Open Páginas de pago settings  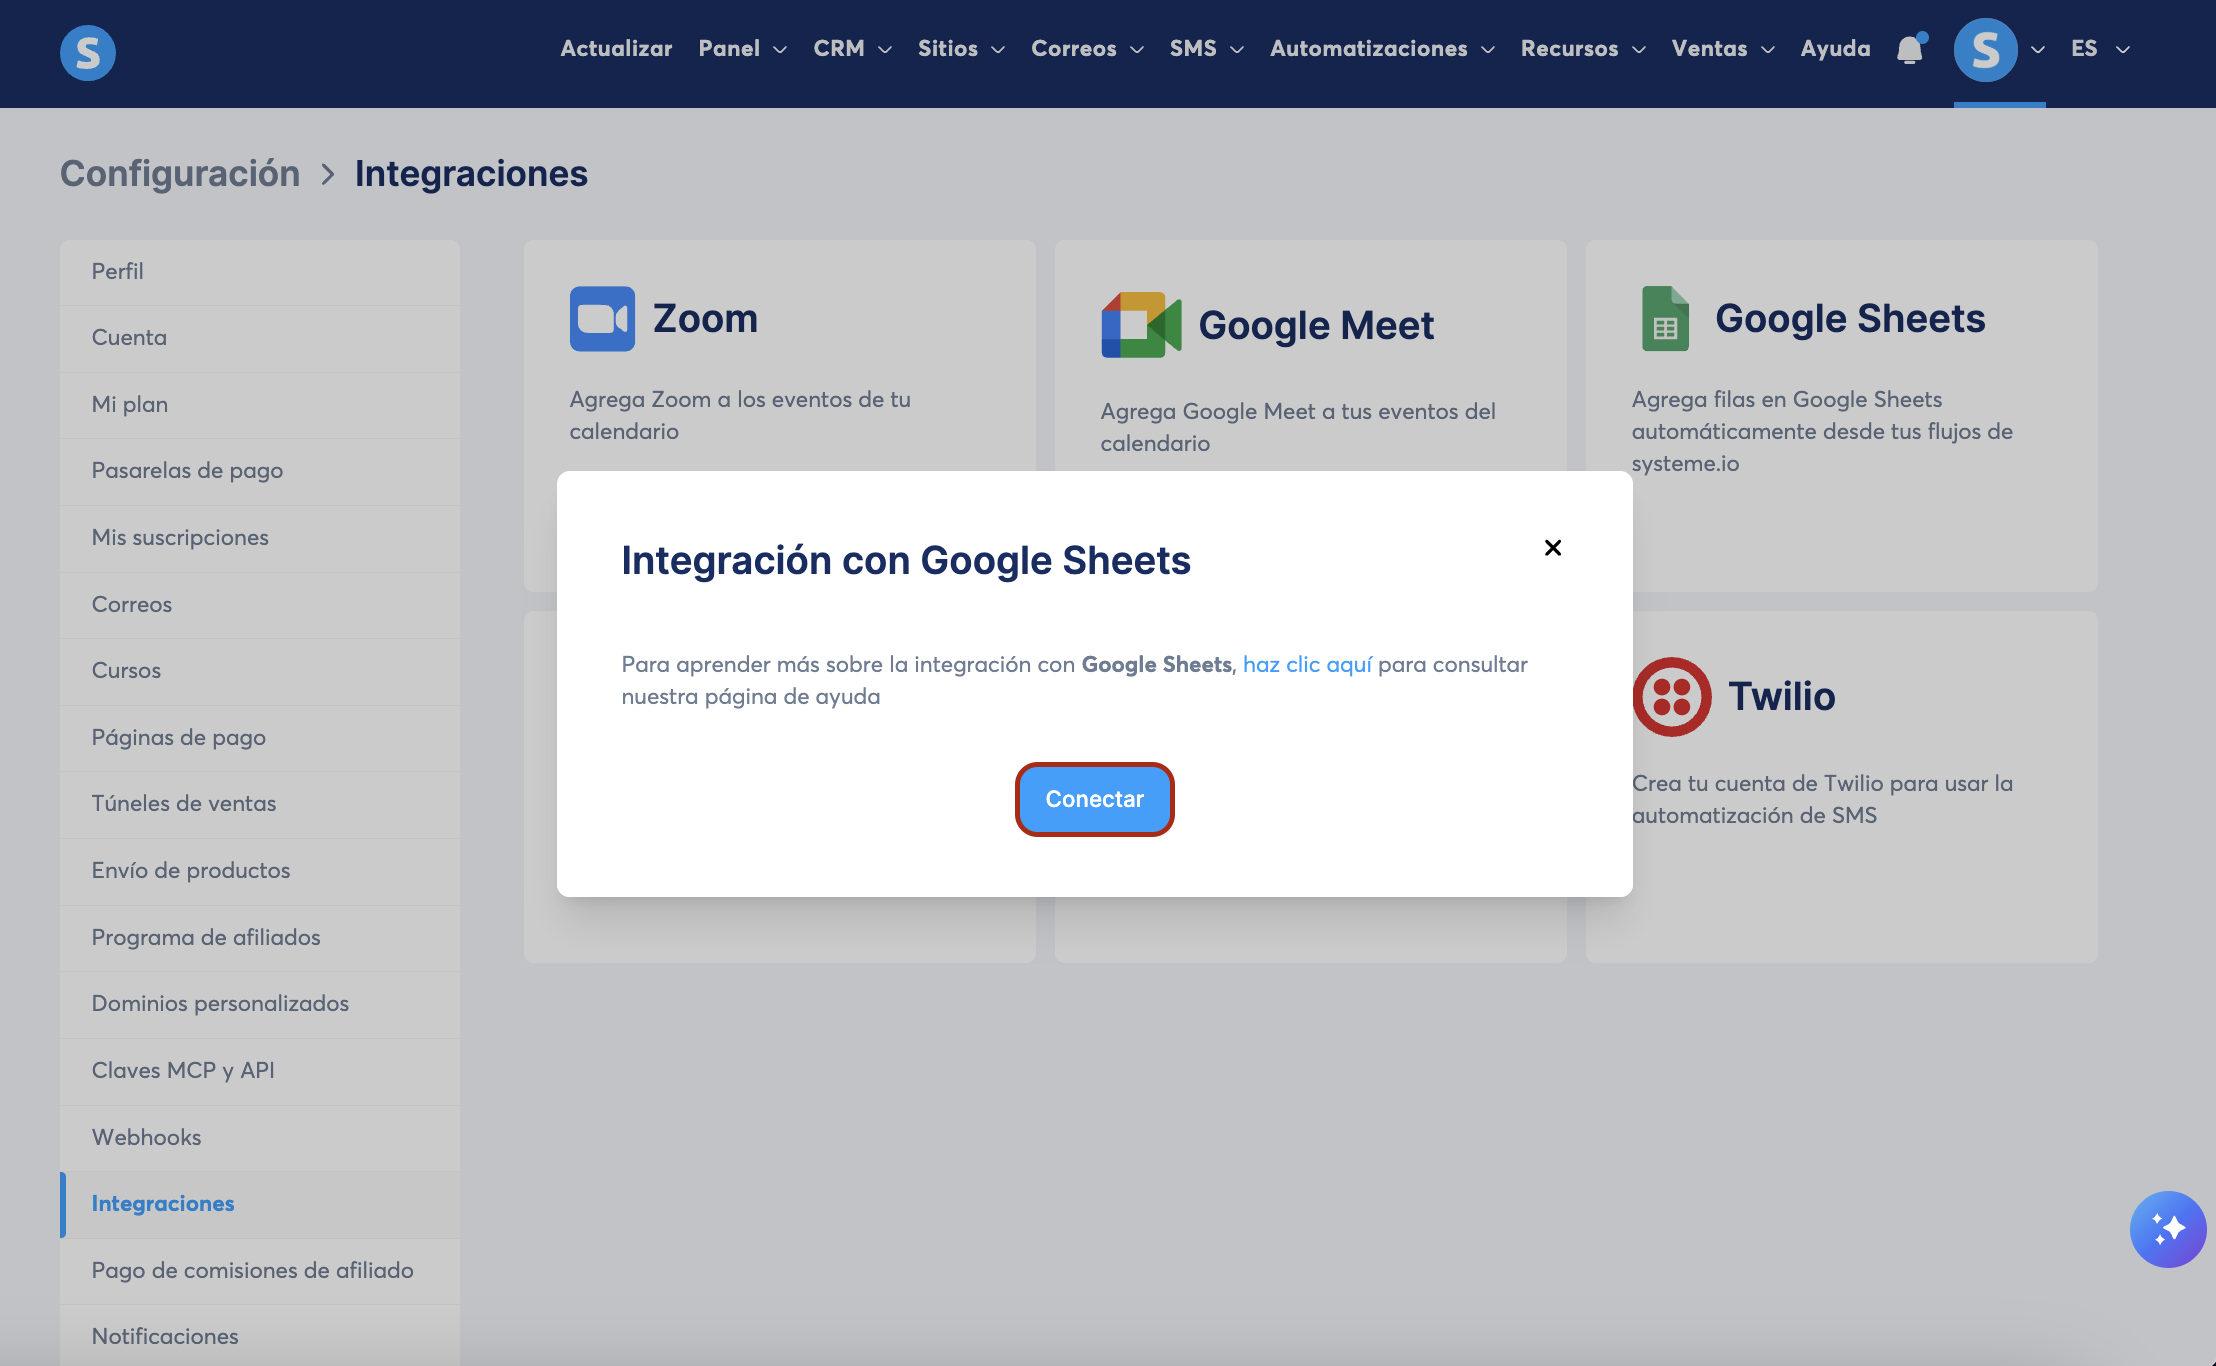coord(260,738)
